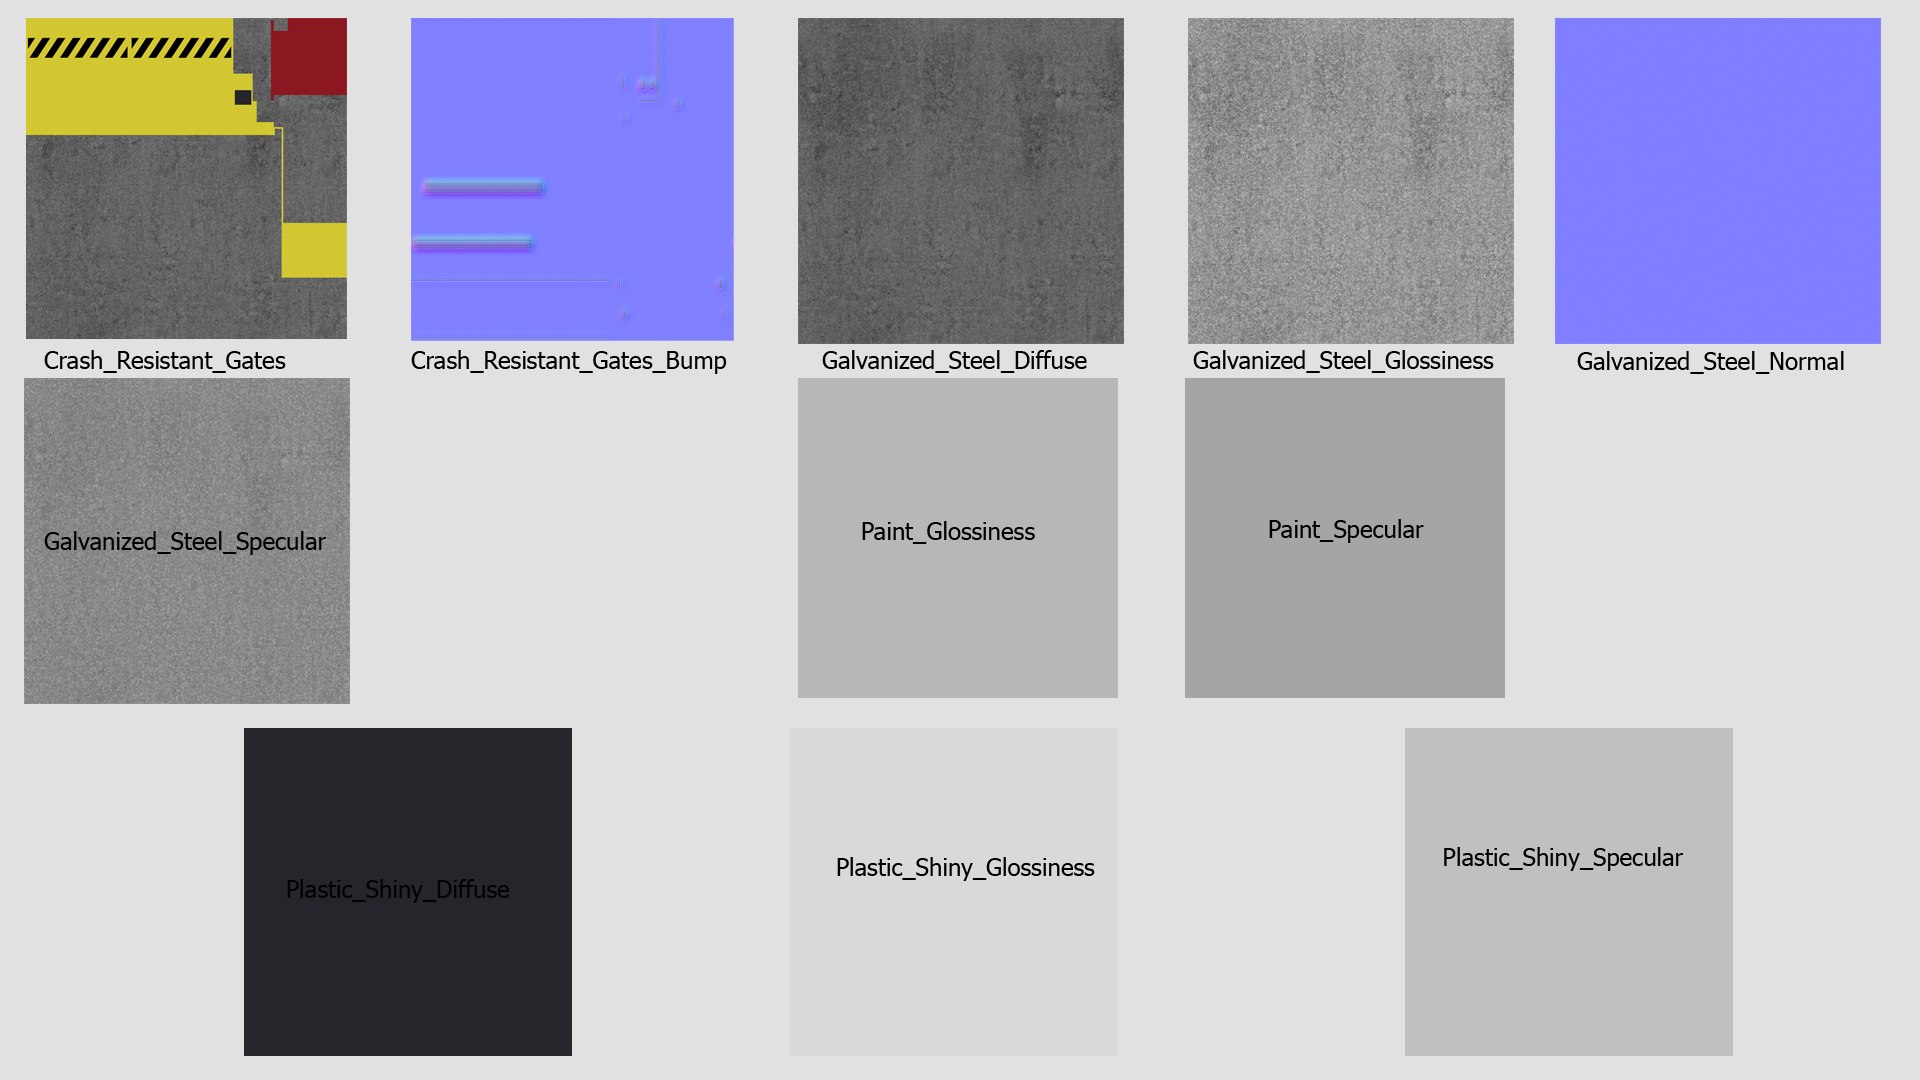1920x1080 pixels.
Task: Click the small yellow square in gates texture
Action: (314, 250)
